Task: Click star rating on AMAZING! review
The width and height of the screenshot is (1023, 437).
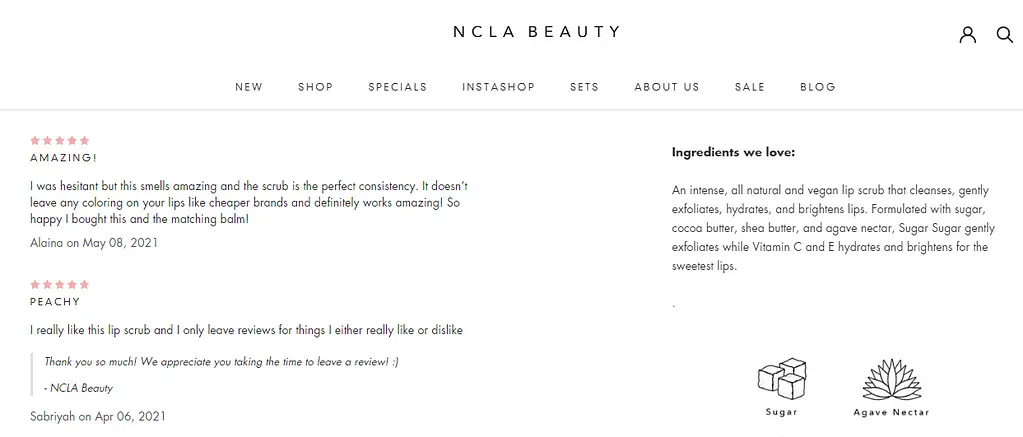Action: tap(60, 141)
